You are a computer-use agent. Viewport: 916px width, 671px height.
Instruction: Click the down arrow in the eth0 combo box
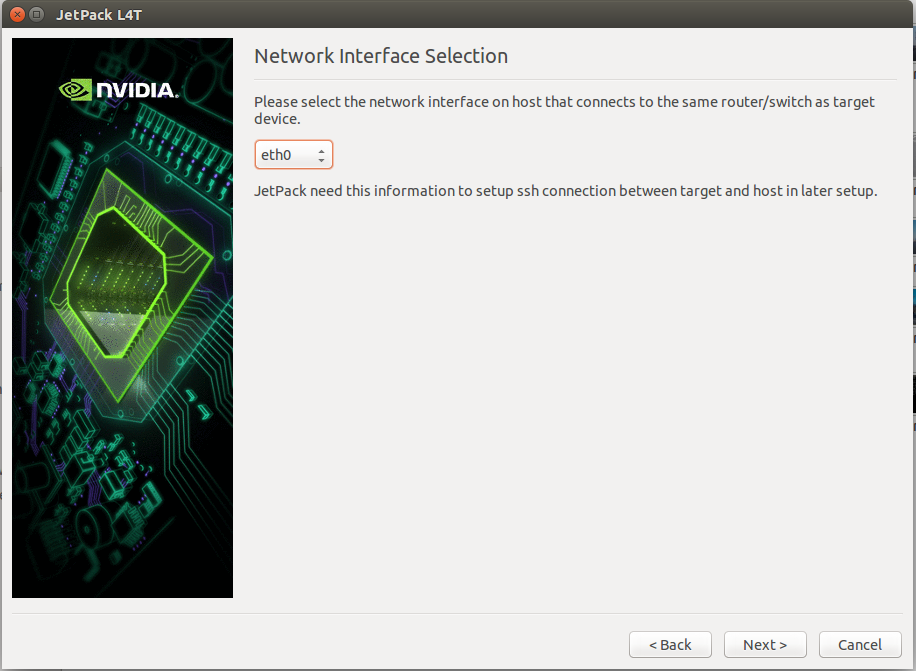321,160
